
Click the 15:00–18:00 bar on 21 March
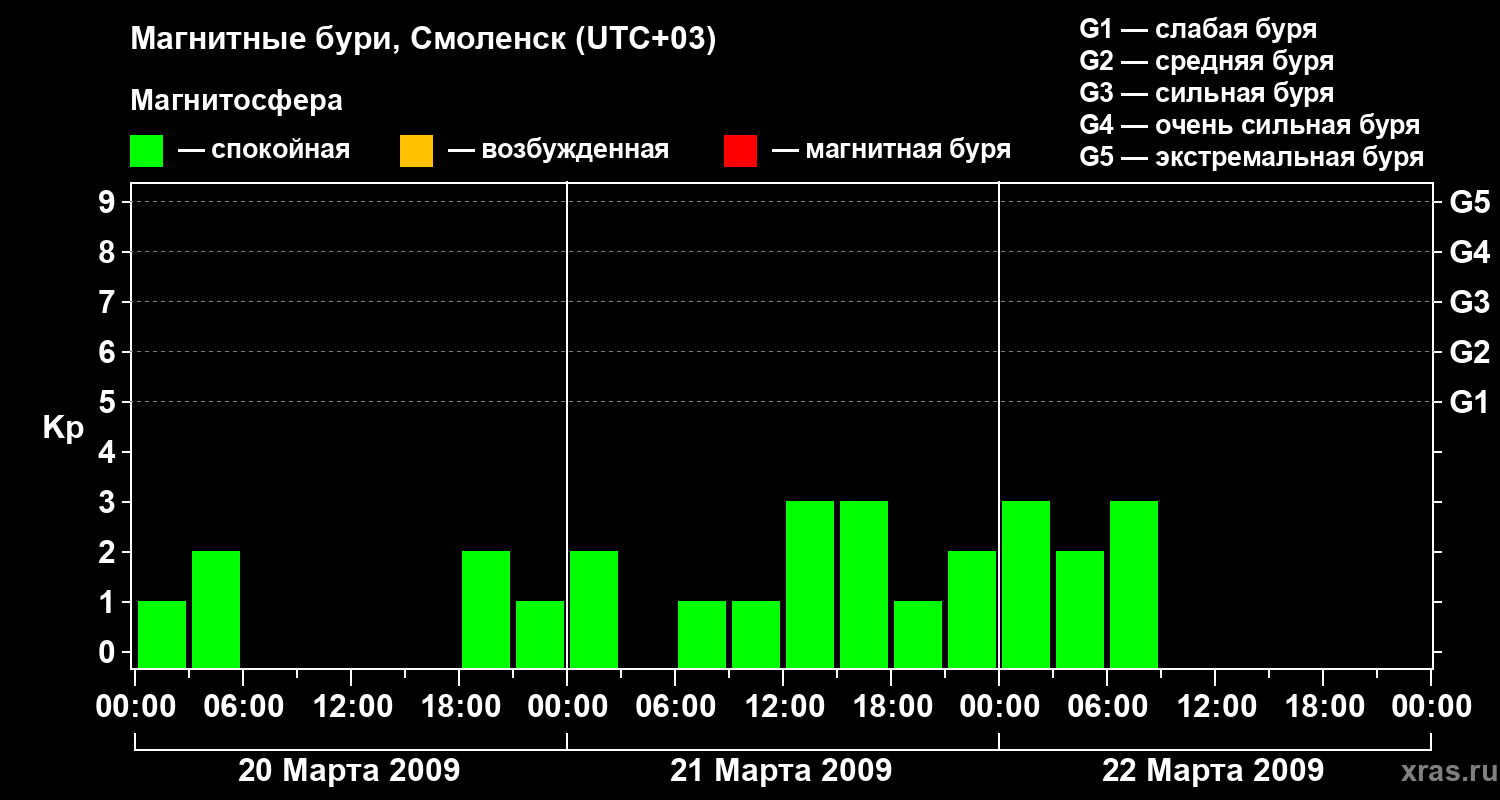(x=864, y=584)
